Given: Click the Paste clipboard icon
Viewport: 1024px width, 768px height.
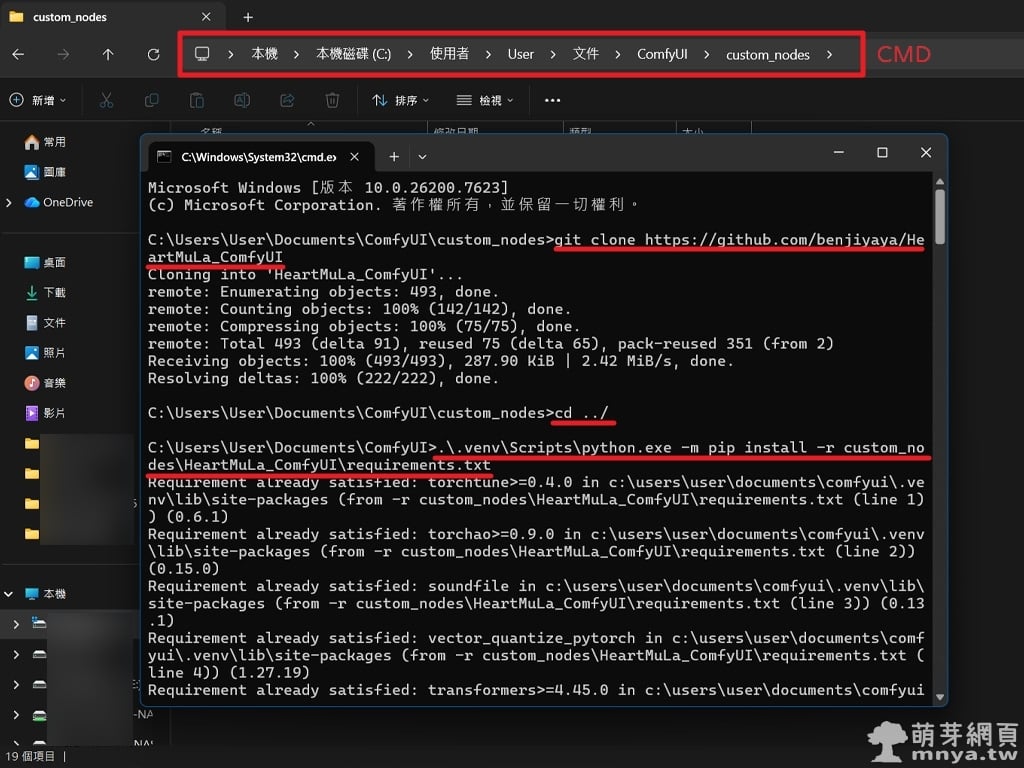Looking at the screenshot, I should (197, 100).
